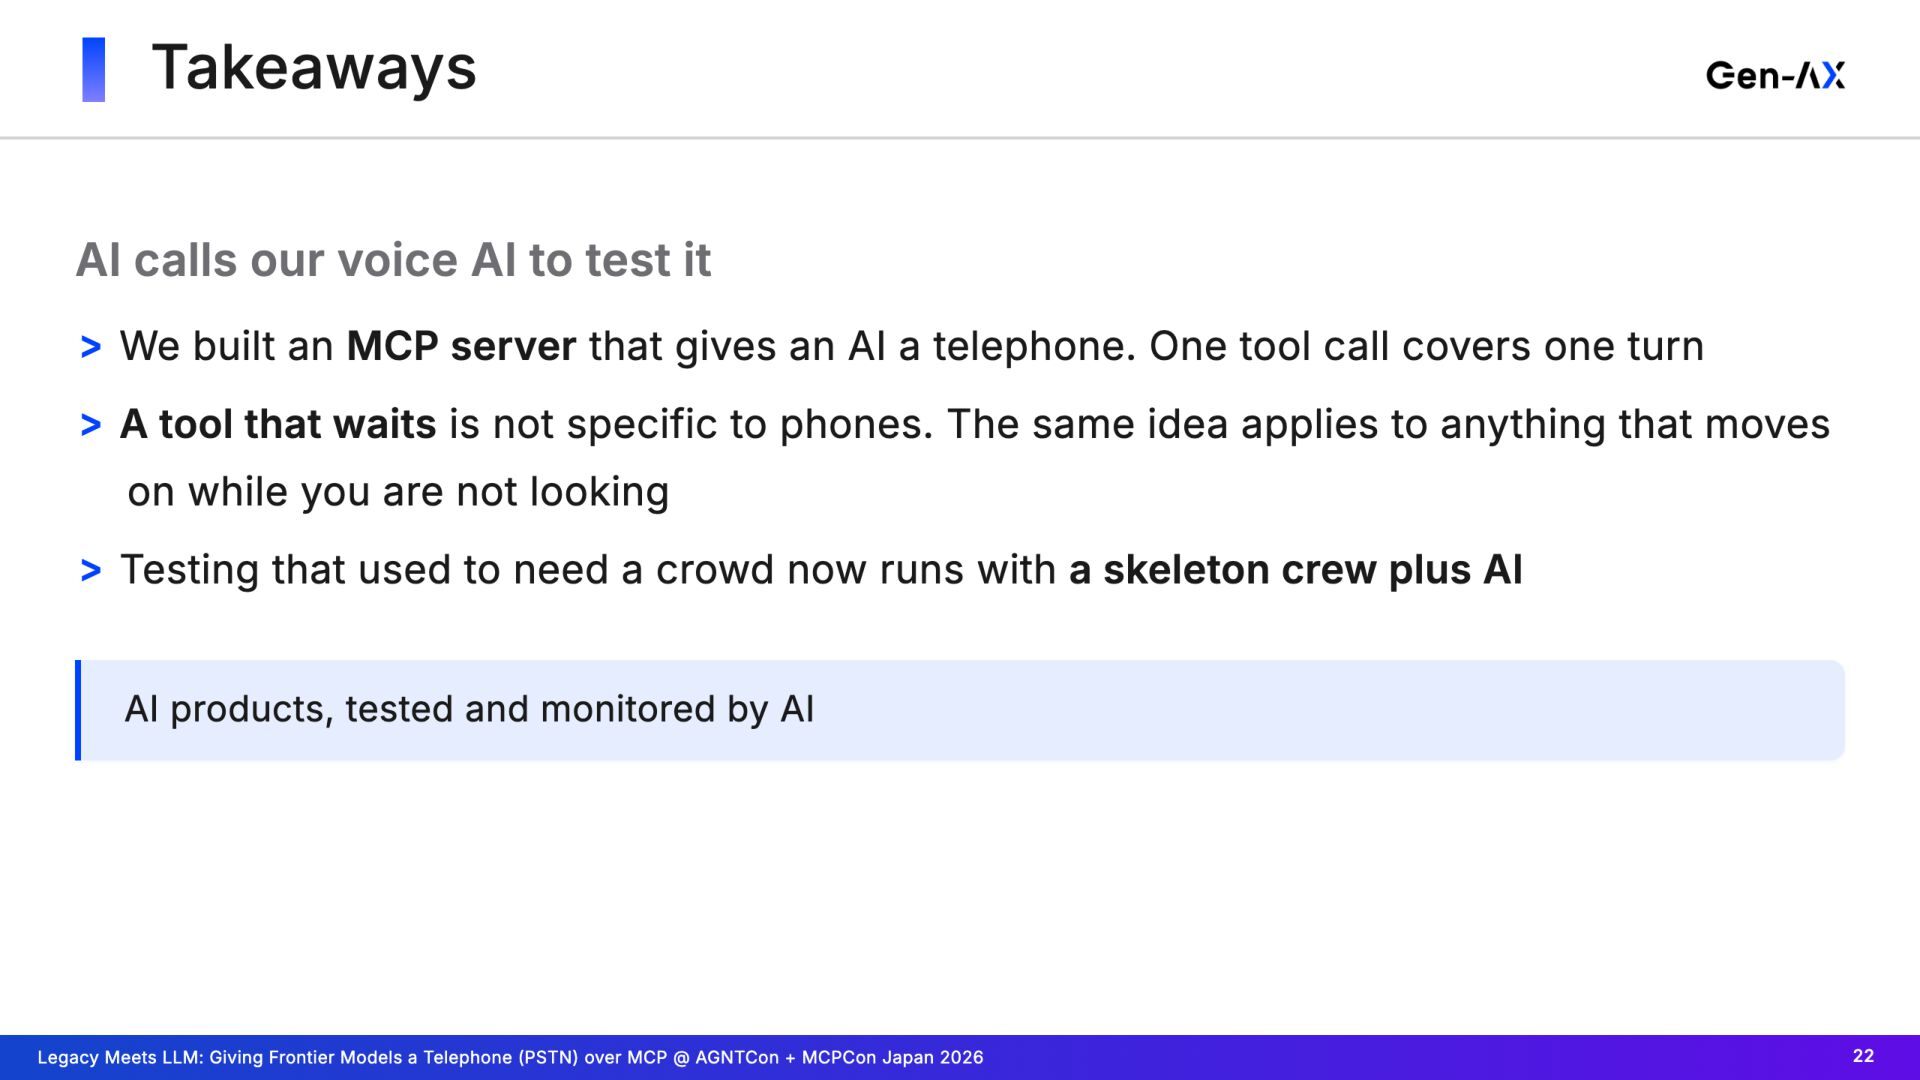Click the 'AI calls our voice AI' subheading

(x=393, y=260)
